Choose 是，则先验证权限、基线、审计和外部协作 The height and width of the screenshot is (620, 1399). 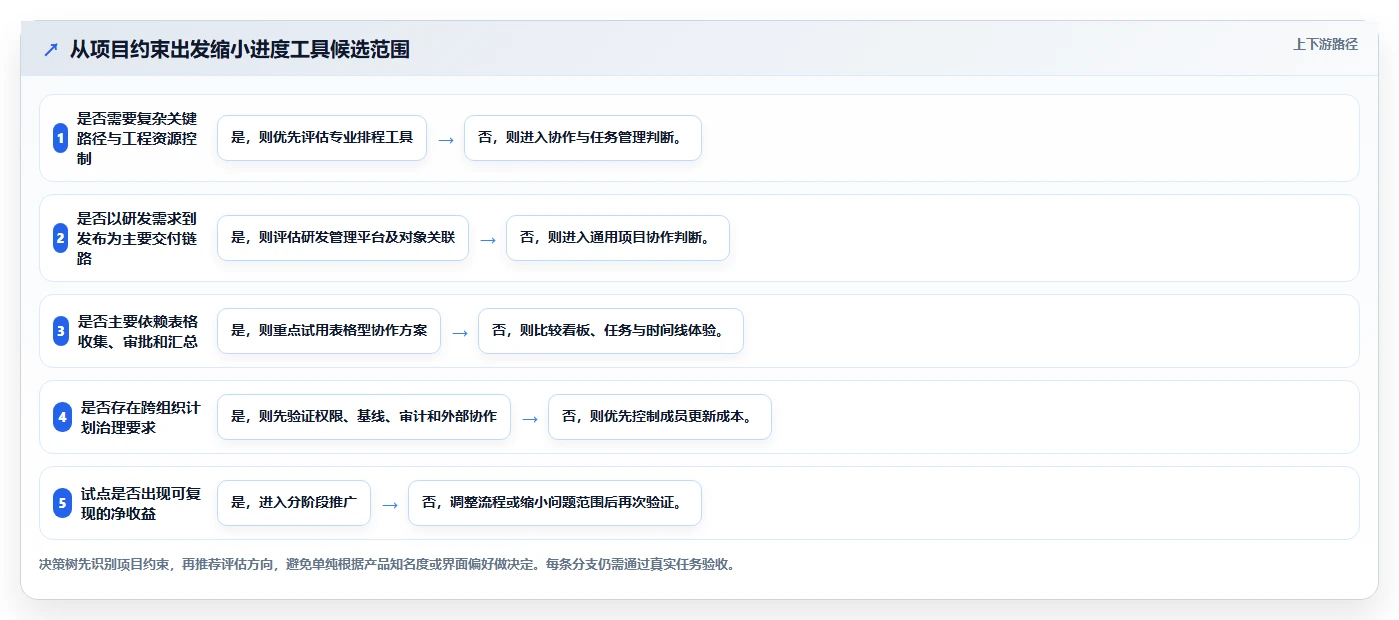click(x=364, y=417)
